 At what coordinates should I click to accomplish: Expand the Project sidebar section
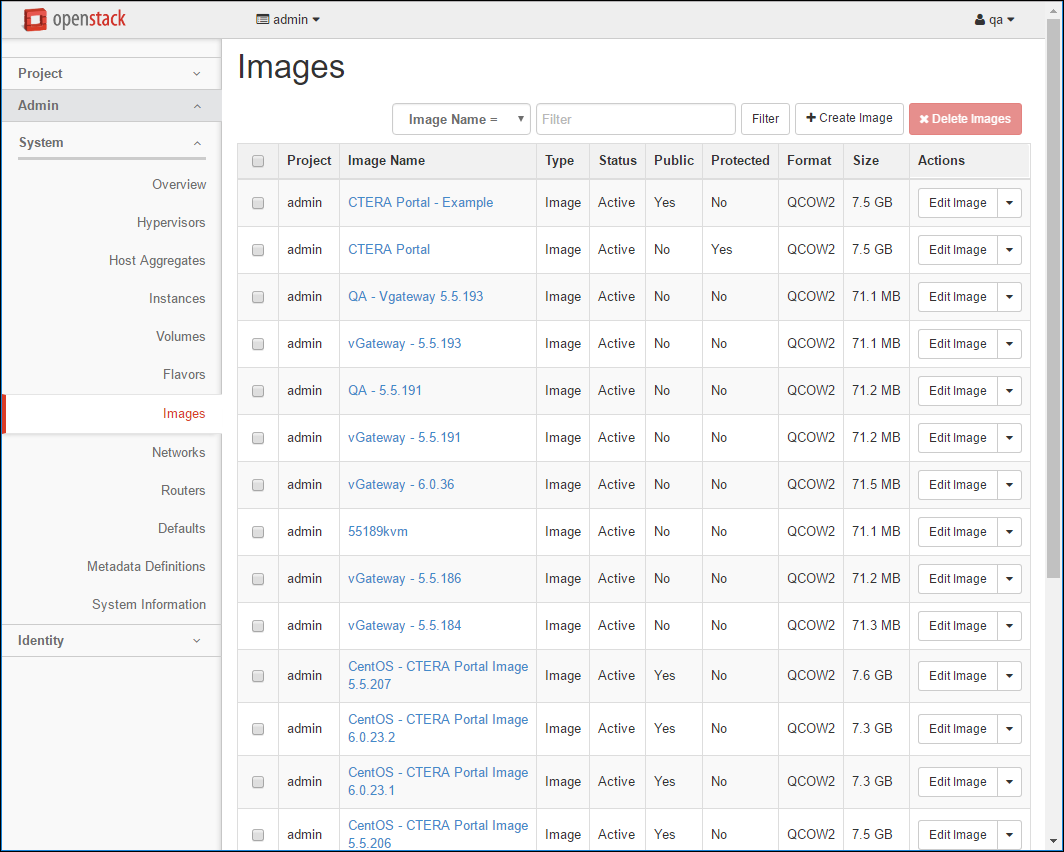[111, 73]
